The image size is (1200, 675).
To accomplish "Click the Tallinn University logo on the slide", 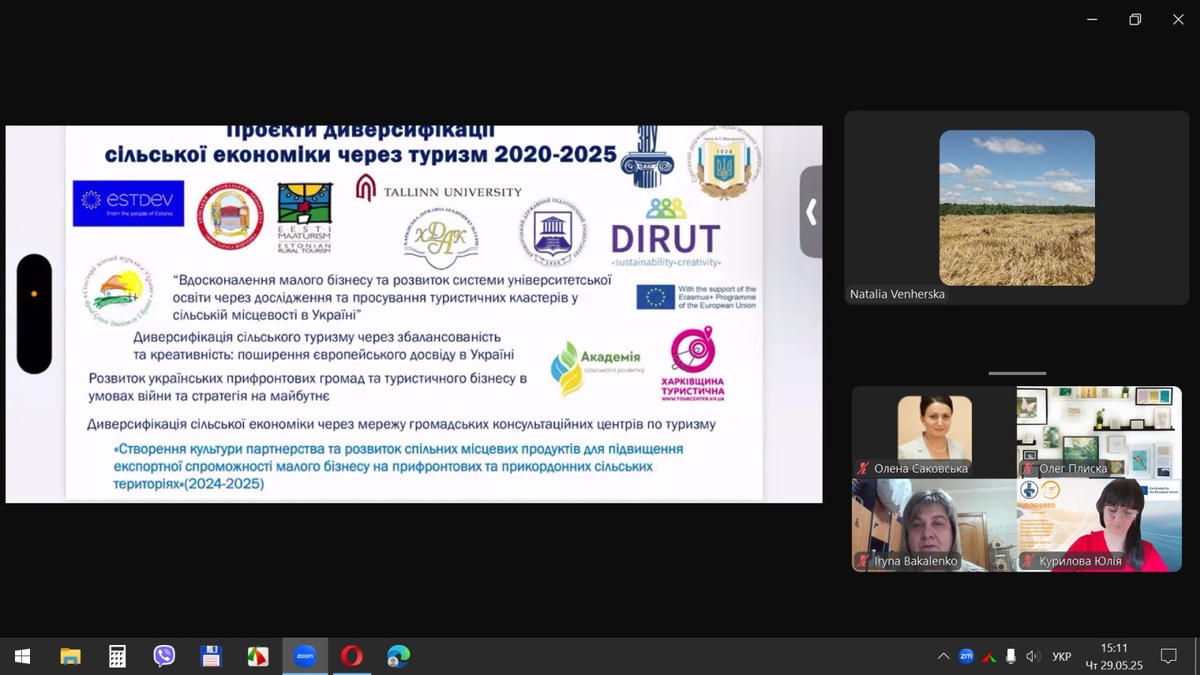I will [439, 189].
